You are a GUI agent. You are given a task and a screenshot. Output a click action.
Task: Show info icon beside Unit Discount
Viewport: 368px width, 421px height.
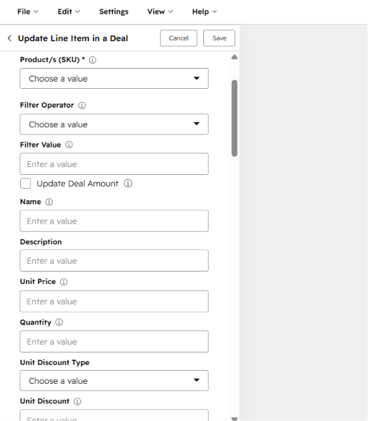77,401
